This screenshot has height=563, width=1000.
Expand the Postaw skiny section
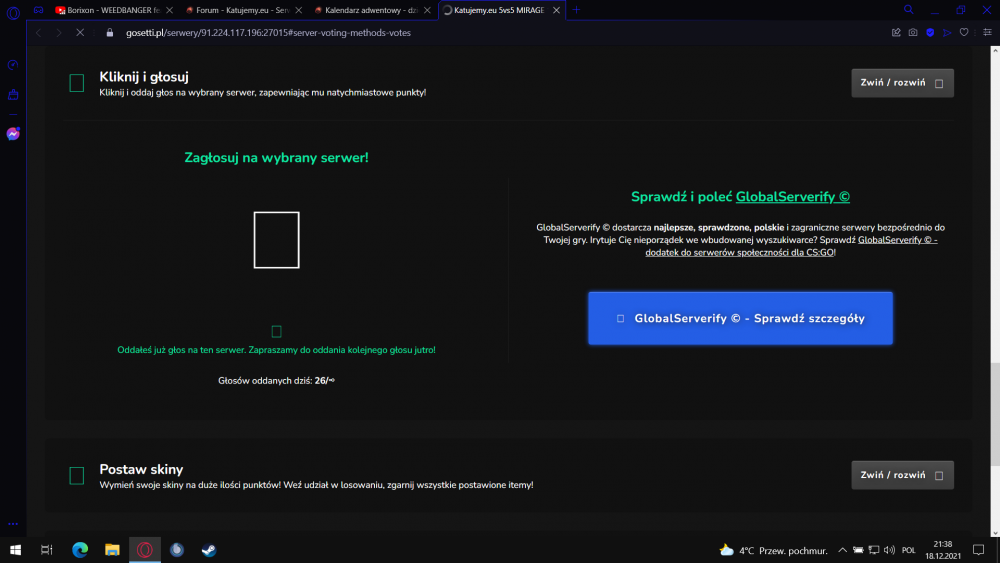[x=902, y=475]
